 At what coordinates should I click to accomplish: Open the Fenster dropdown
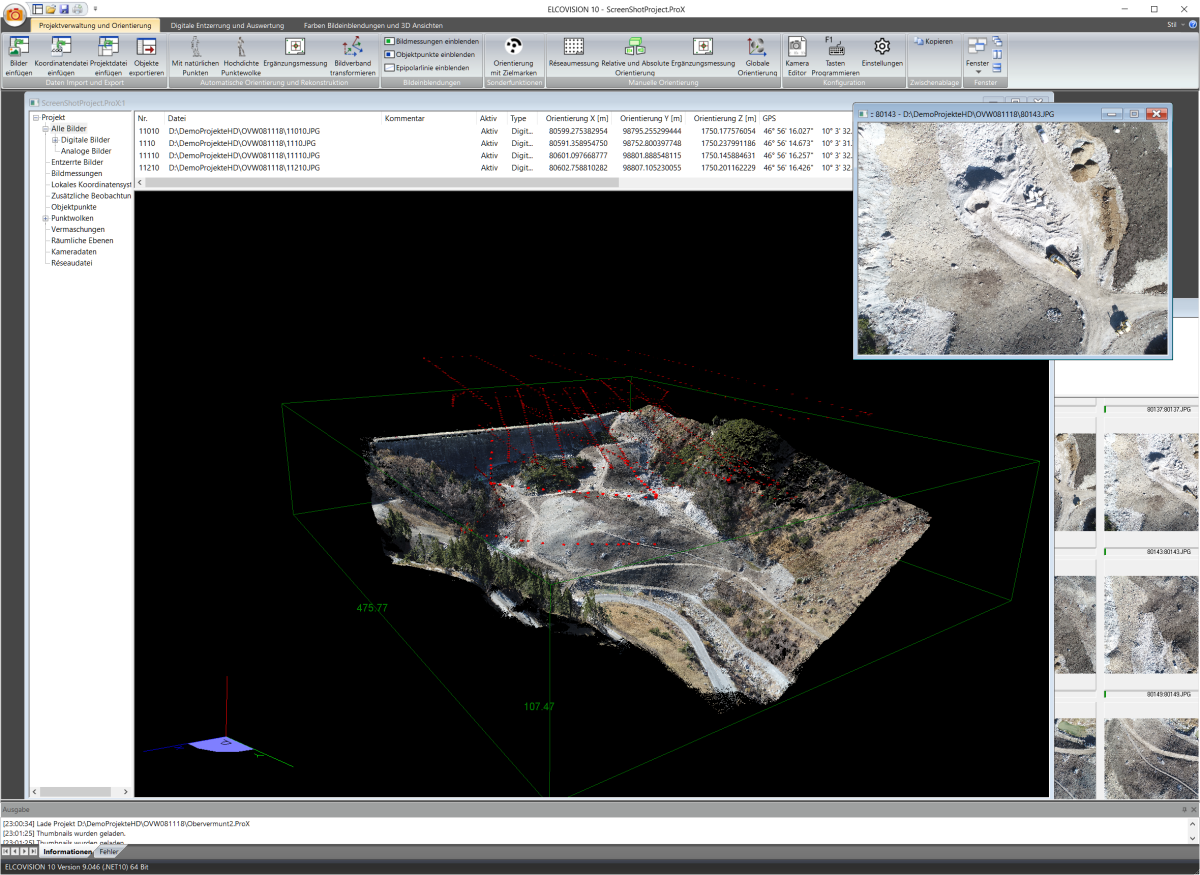coord(977,71)
